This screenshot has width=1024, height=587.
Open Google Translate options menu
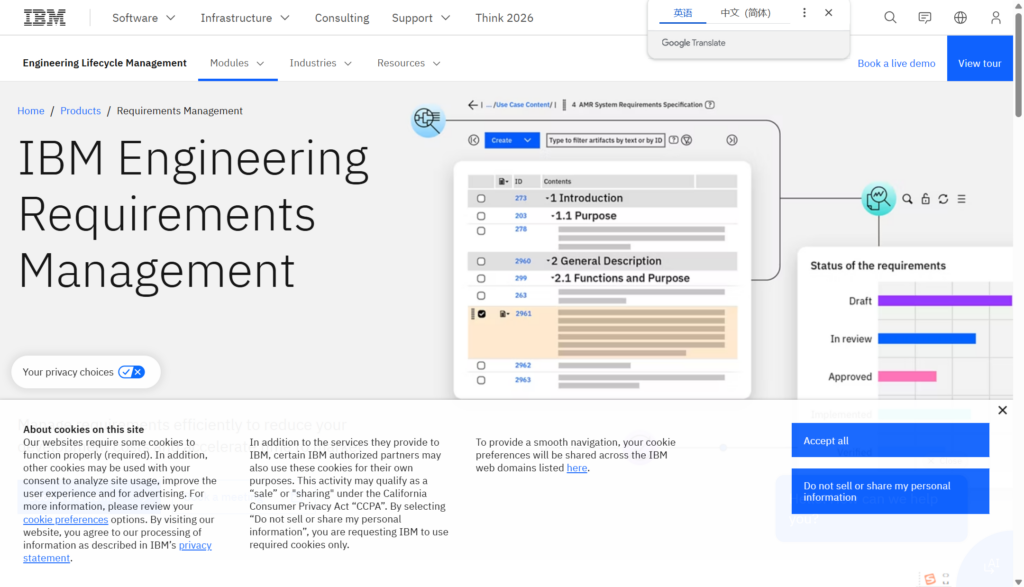click(804, 13)
